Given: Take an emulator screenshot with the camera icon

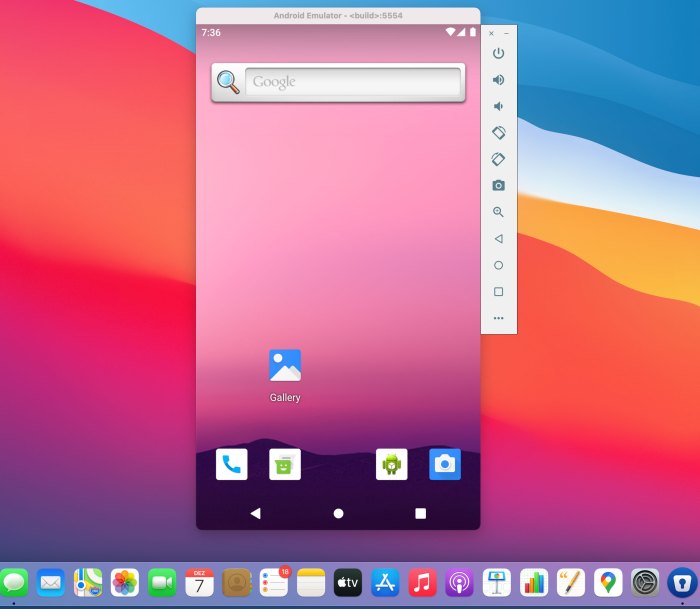Looking at the screenshot, I should (498, 185).
